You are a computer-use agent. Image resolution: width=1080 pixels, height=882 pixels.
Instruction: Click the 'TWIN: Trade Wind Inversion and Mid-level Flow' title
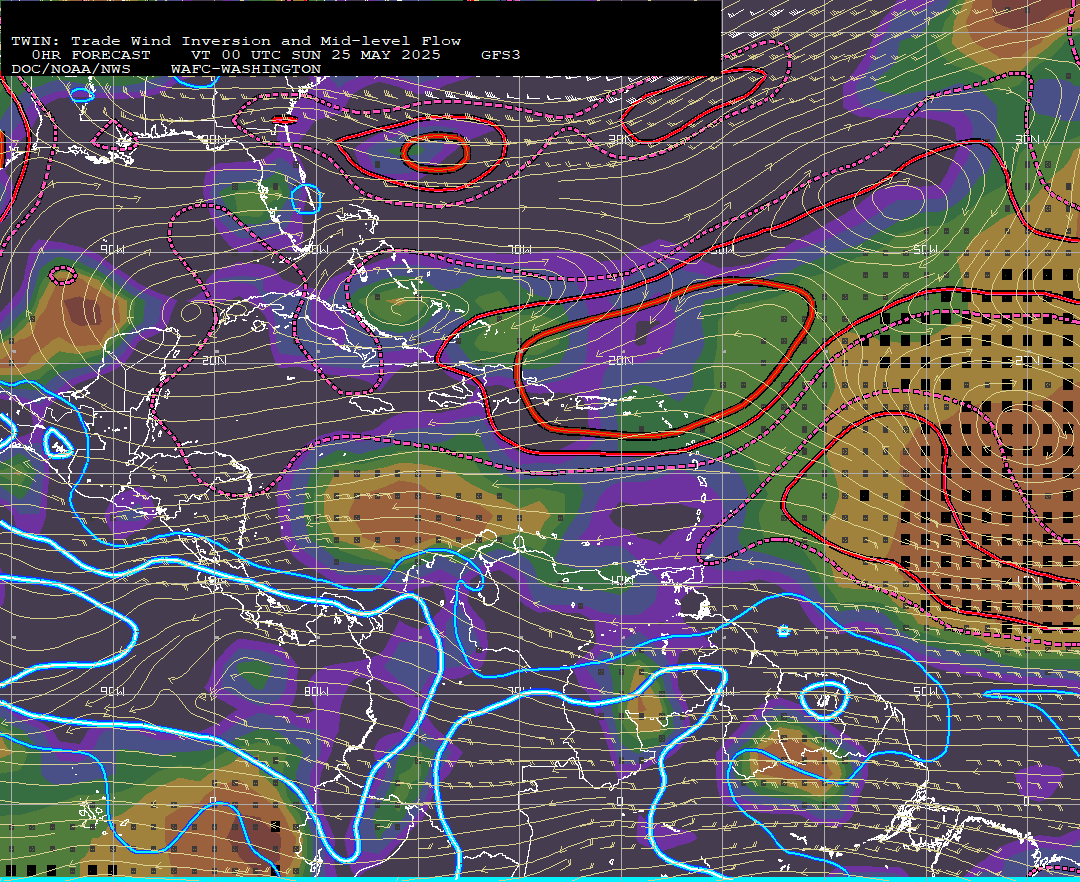[x=236, y=41]
